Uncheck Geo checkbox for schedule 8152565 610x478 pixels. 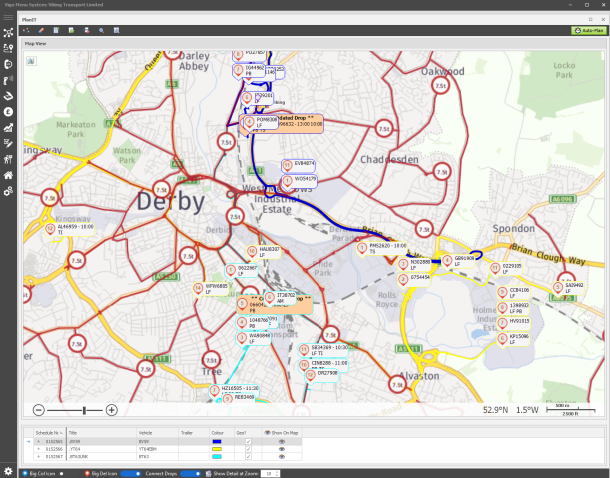coord(248,440)
